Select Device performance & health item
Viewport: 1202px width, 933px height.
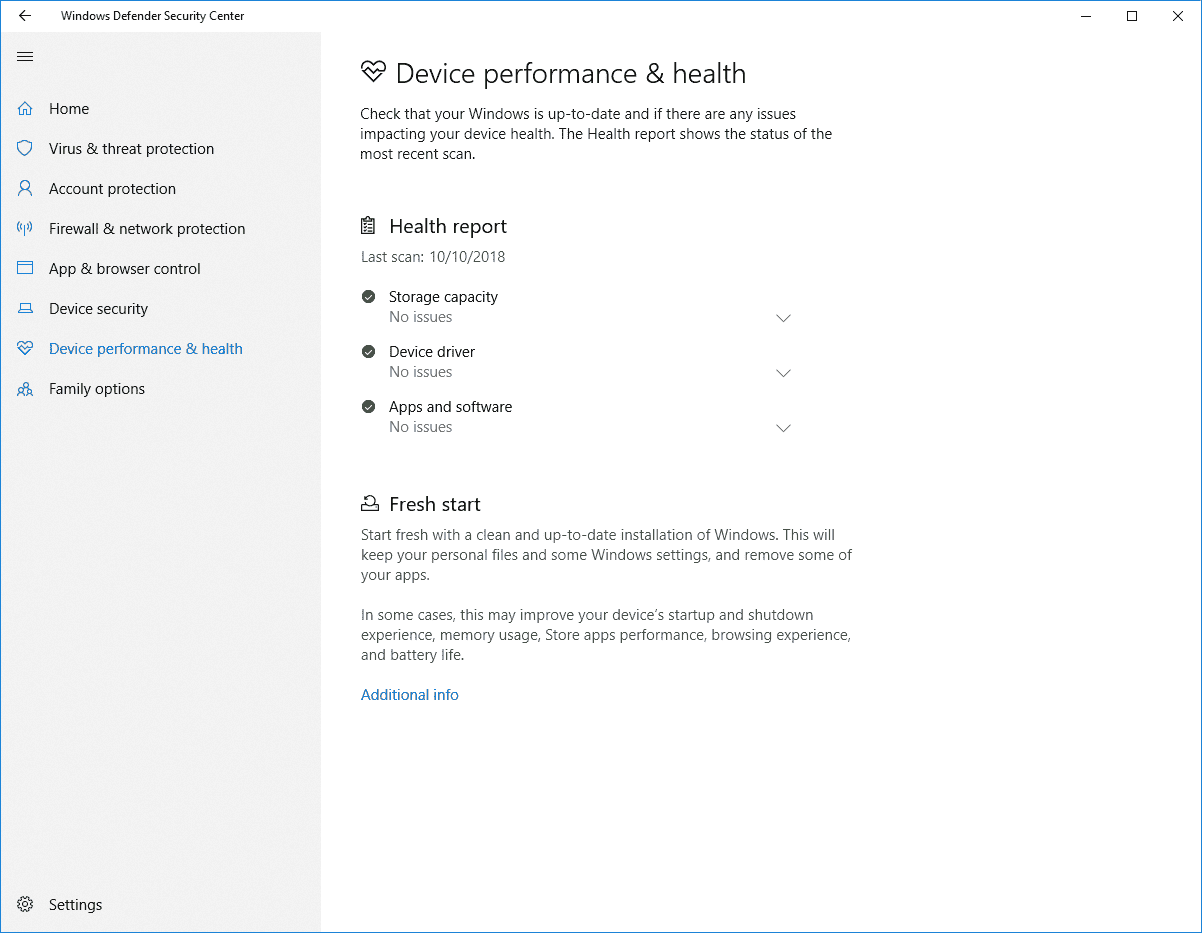[x=146, y=349]
